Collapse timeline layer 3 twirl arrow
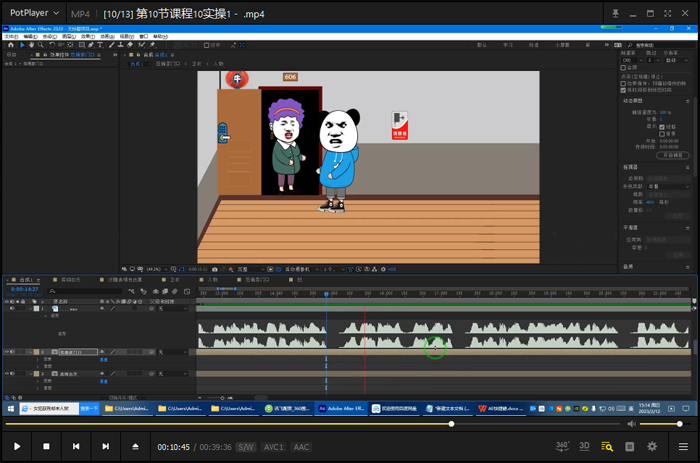The width and height of the screenshot is (700, 463). point(31,374)
